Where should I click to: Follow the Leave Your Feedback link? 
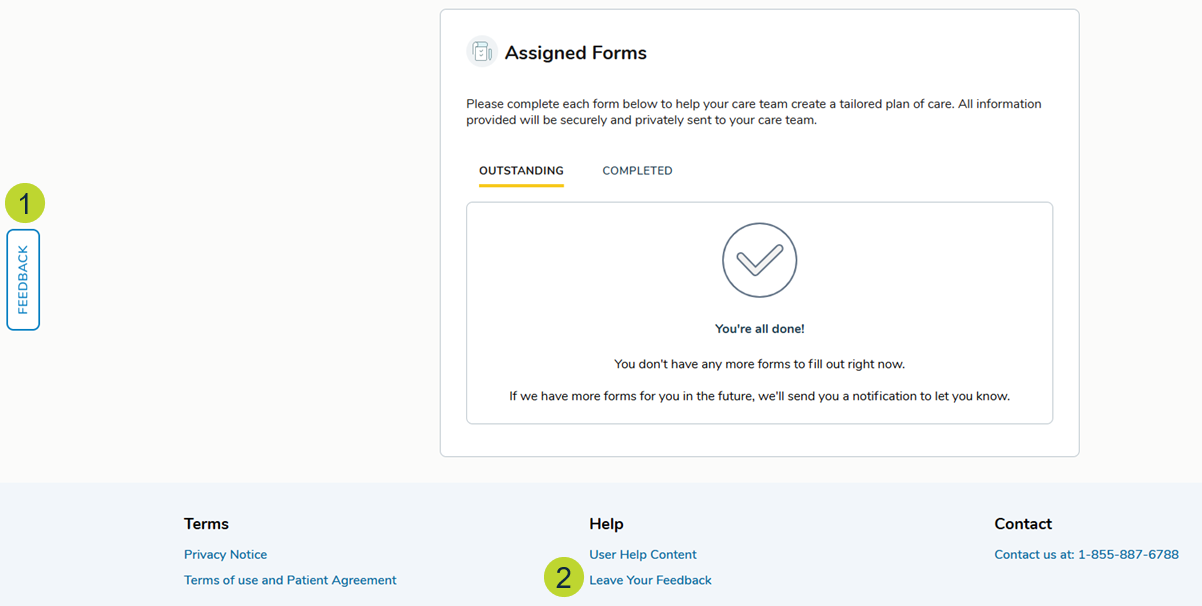point(650,580)
